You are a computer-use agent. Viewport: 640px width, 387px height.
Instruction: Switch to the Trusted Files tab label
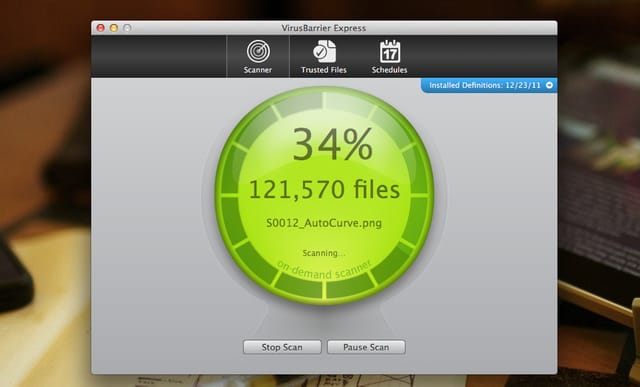point(324,70)
